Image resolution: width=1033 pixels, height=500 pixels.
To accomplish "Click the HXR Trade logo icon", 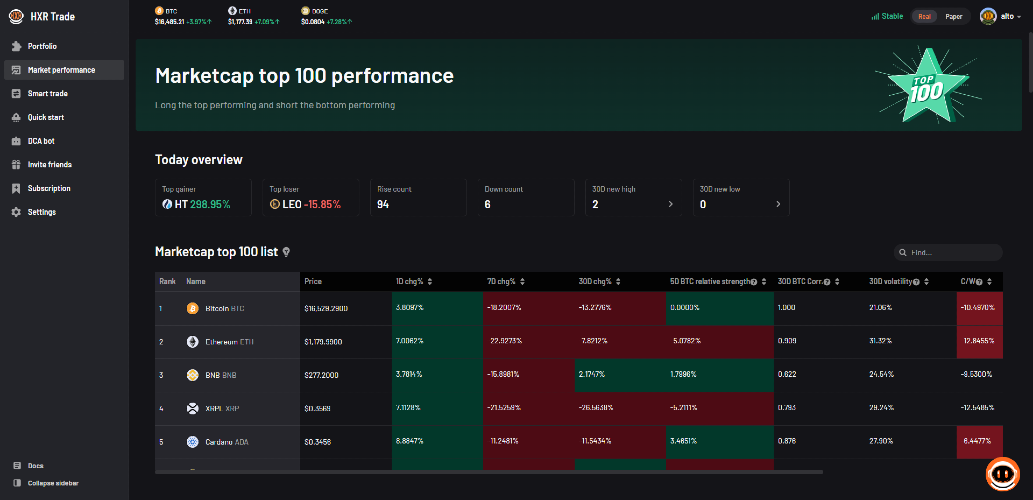I will pos(16,16).
